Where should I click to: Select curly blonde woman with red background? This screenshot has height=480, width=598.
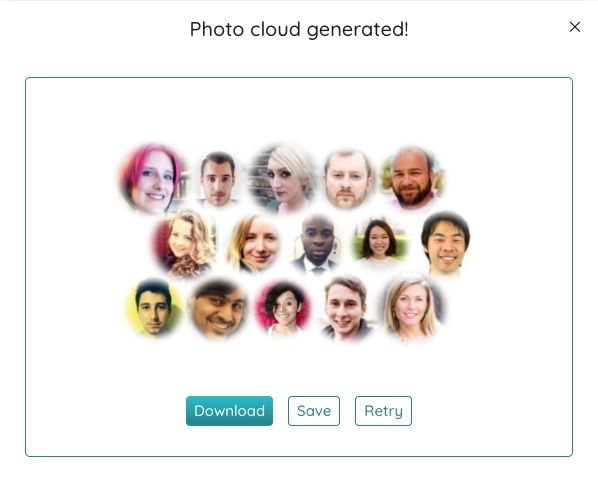point(185,243)
